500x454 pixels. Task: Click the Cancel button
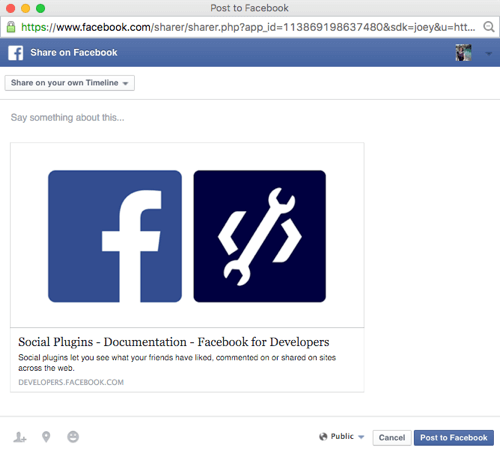(392, 438)
